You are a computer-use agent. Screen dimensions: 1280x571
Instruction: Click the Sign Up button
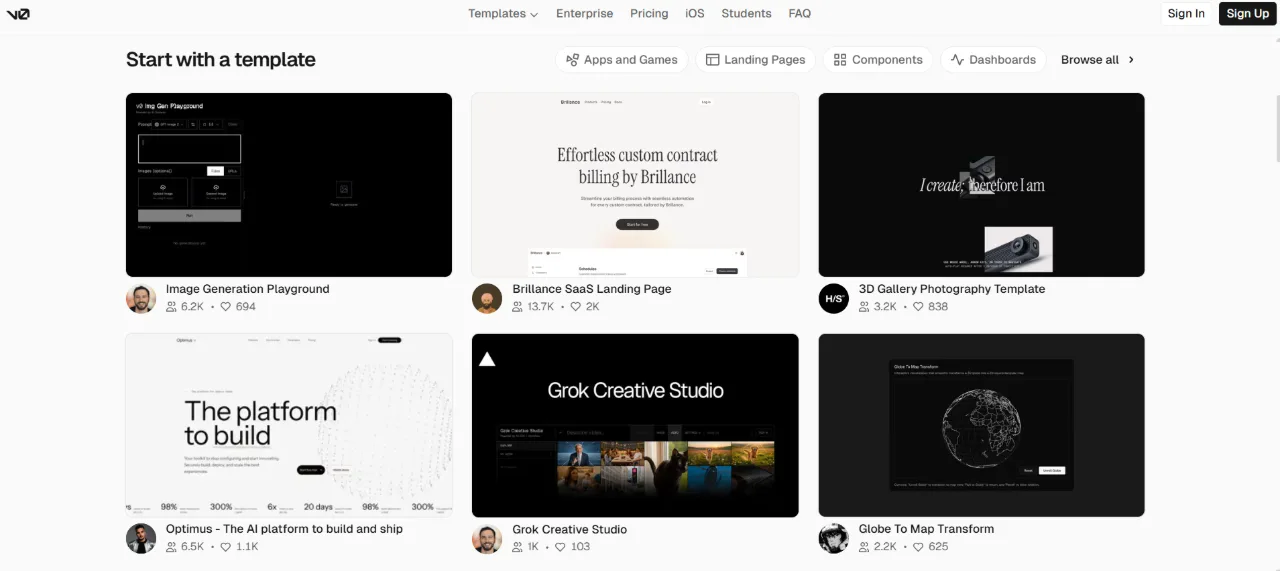click(x=1248, y=14)
